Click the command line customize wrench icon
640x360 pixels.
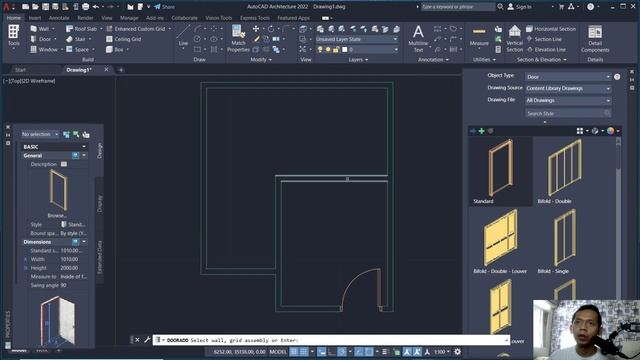coord(147,340)
